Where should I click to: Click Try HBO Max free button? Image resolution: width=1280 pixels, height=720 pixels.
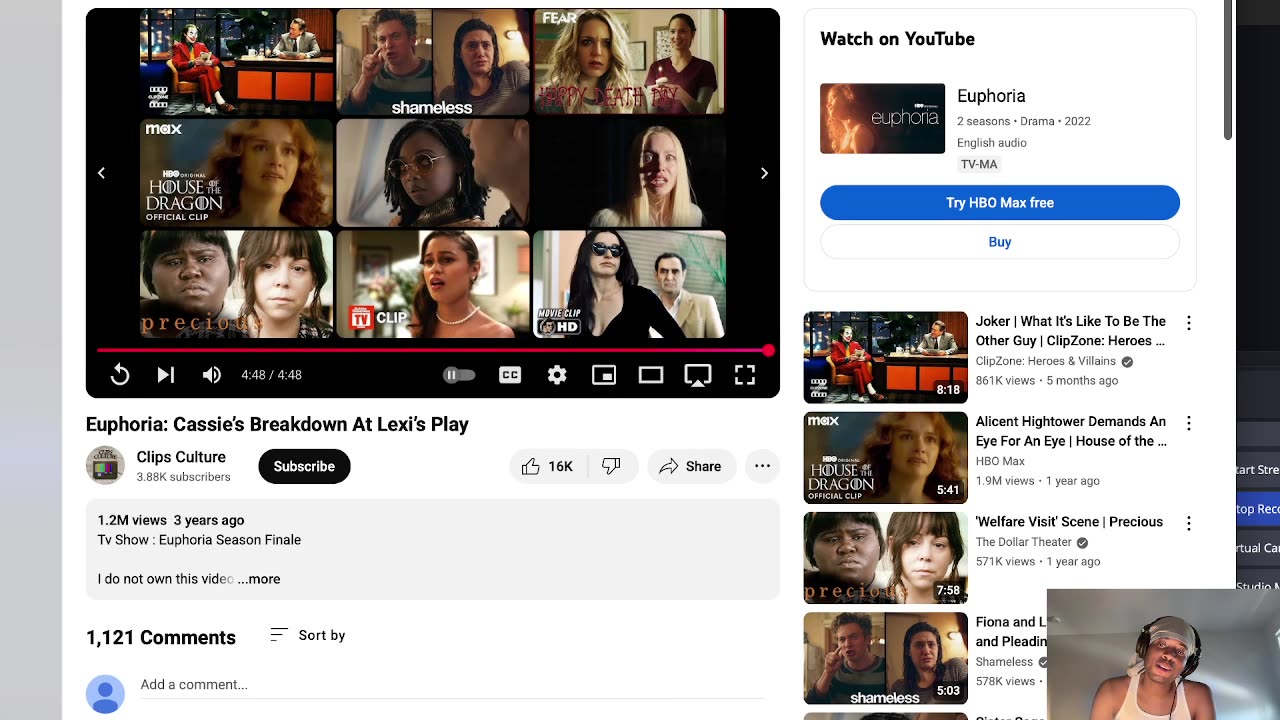(1000, 202)
